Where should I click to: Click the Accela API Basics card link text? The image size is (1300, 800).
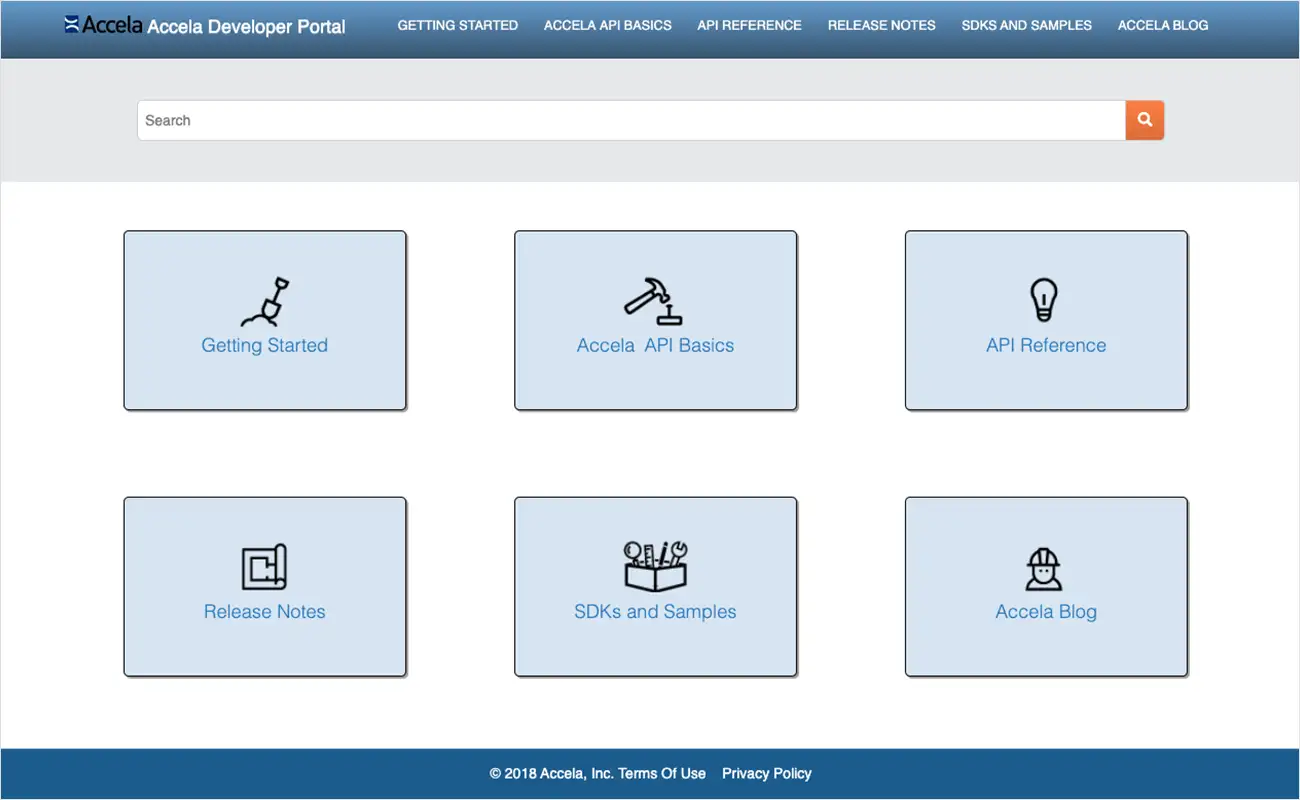(655, 345)
